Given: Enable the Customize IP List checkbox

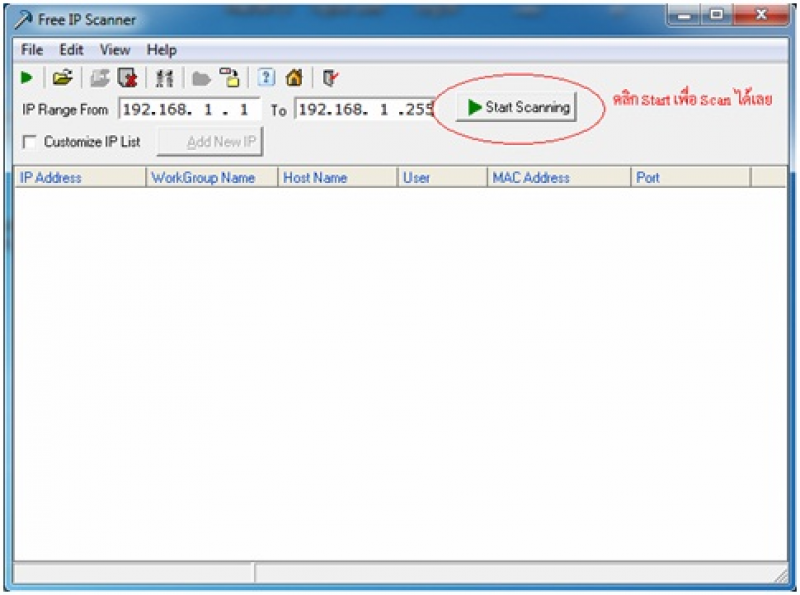Looking at the screenshot, I should pos(30,141).
